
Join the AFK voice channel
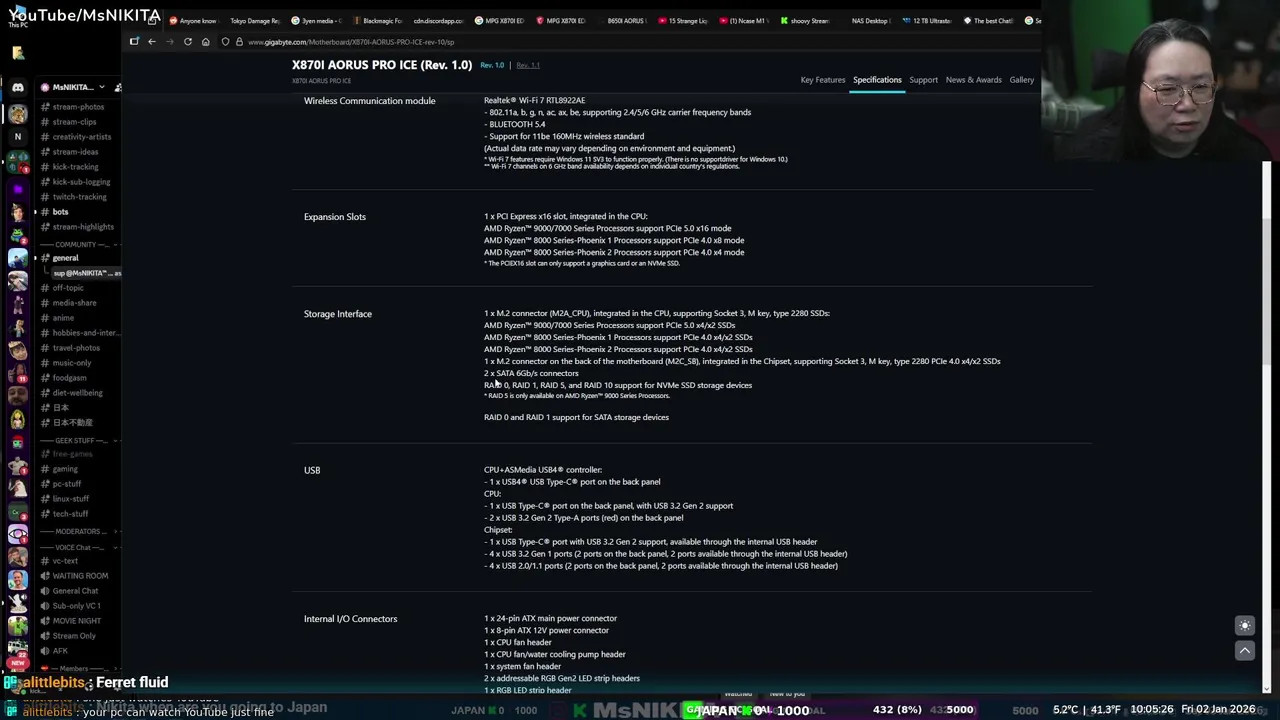(59, 650)
